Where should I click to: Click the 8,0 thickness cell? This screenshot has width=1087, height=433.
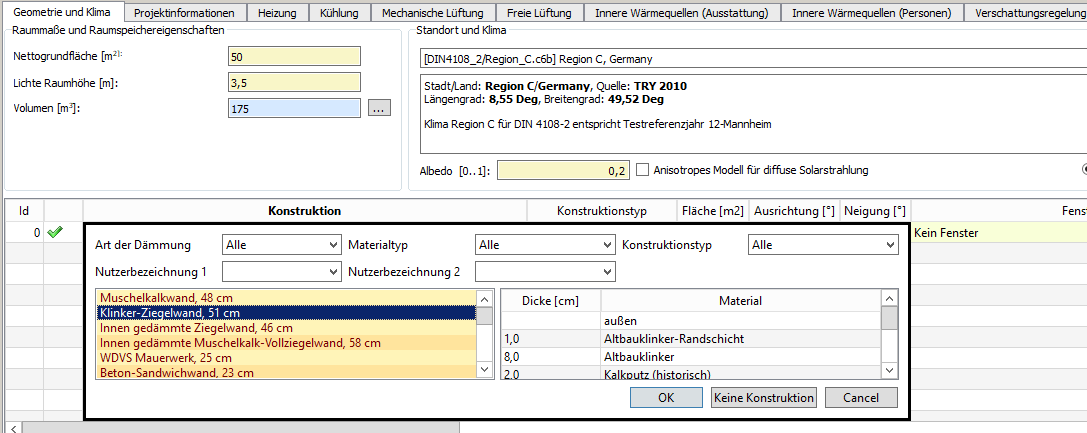(550, 357)
